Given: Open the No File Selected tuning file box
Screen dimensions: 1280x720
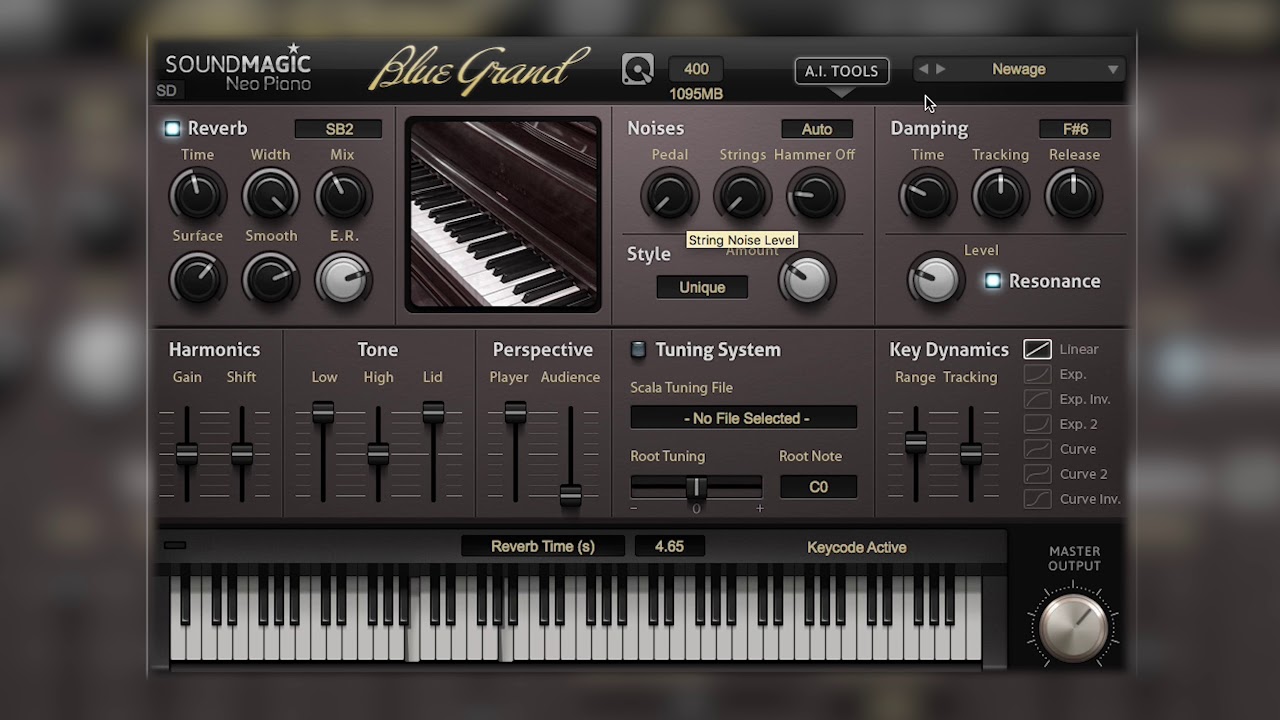Looking at the screenshot, I should click(743, 418).
